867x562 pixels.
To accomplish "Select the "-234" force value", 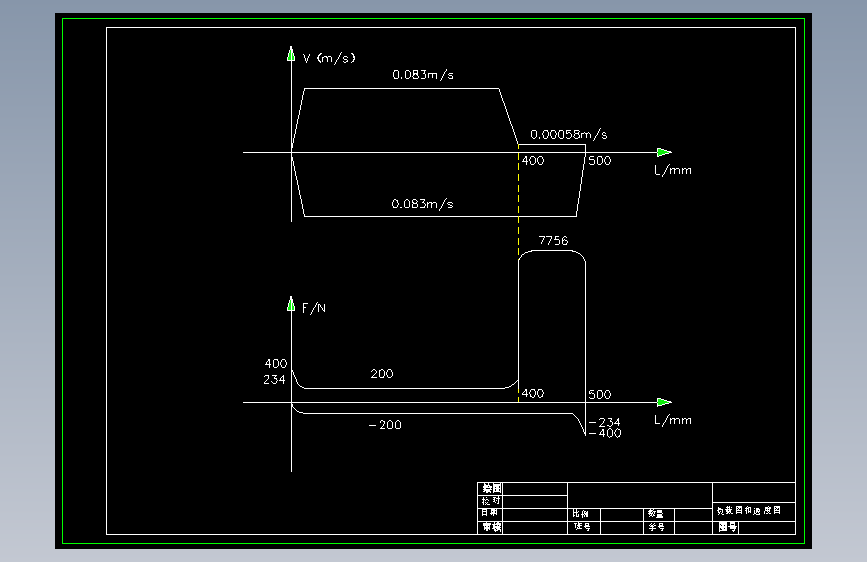I will pyautogui.click(x=605, y=422).
